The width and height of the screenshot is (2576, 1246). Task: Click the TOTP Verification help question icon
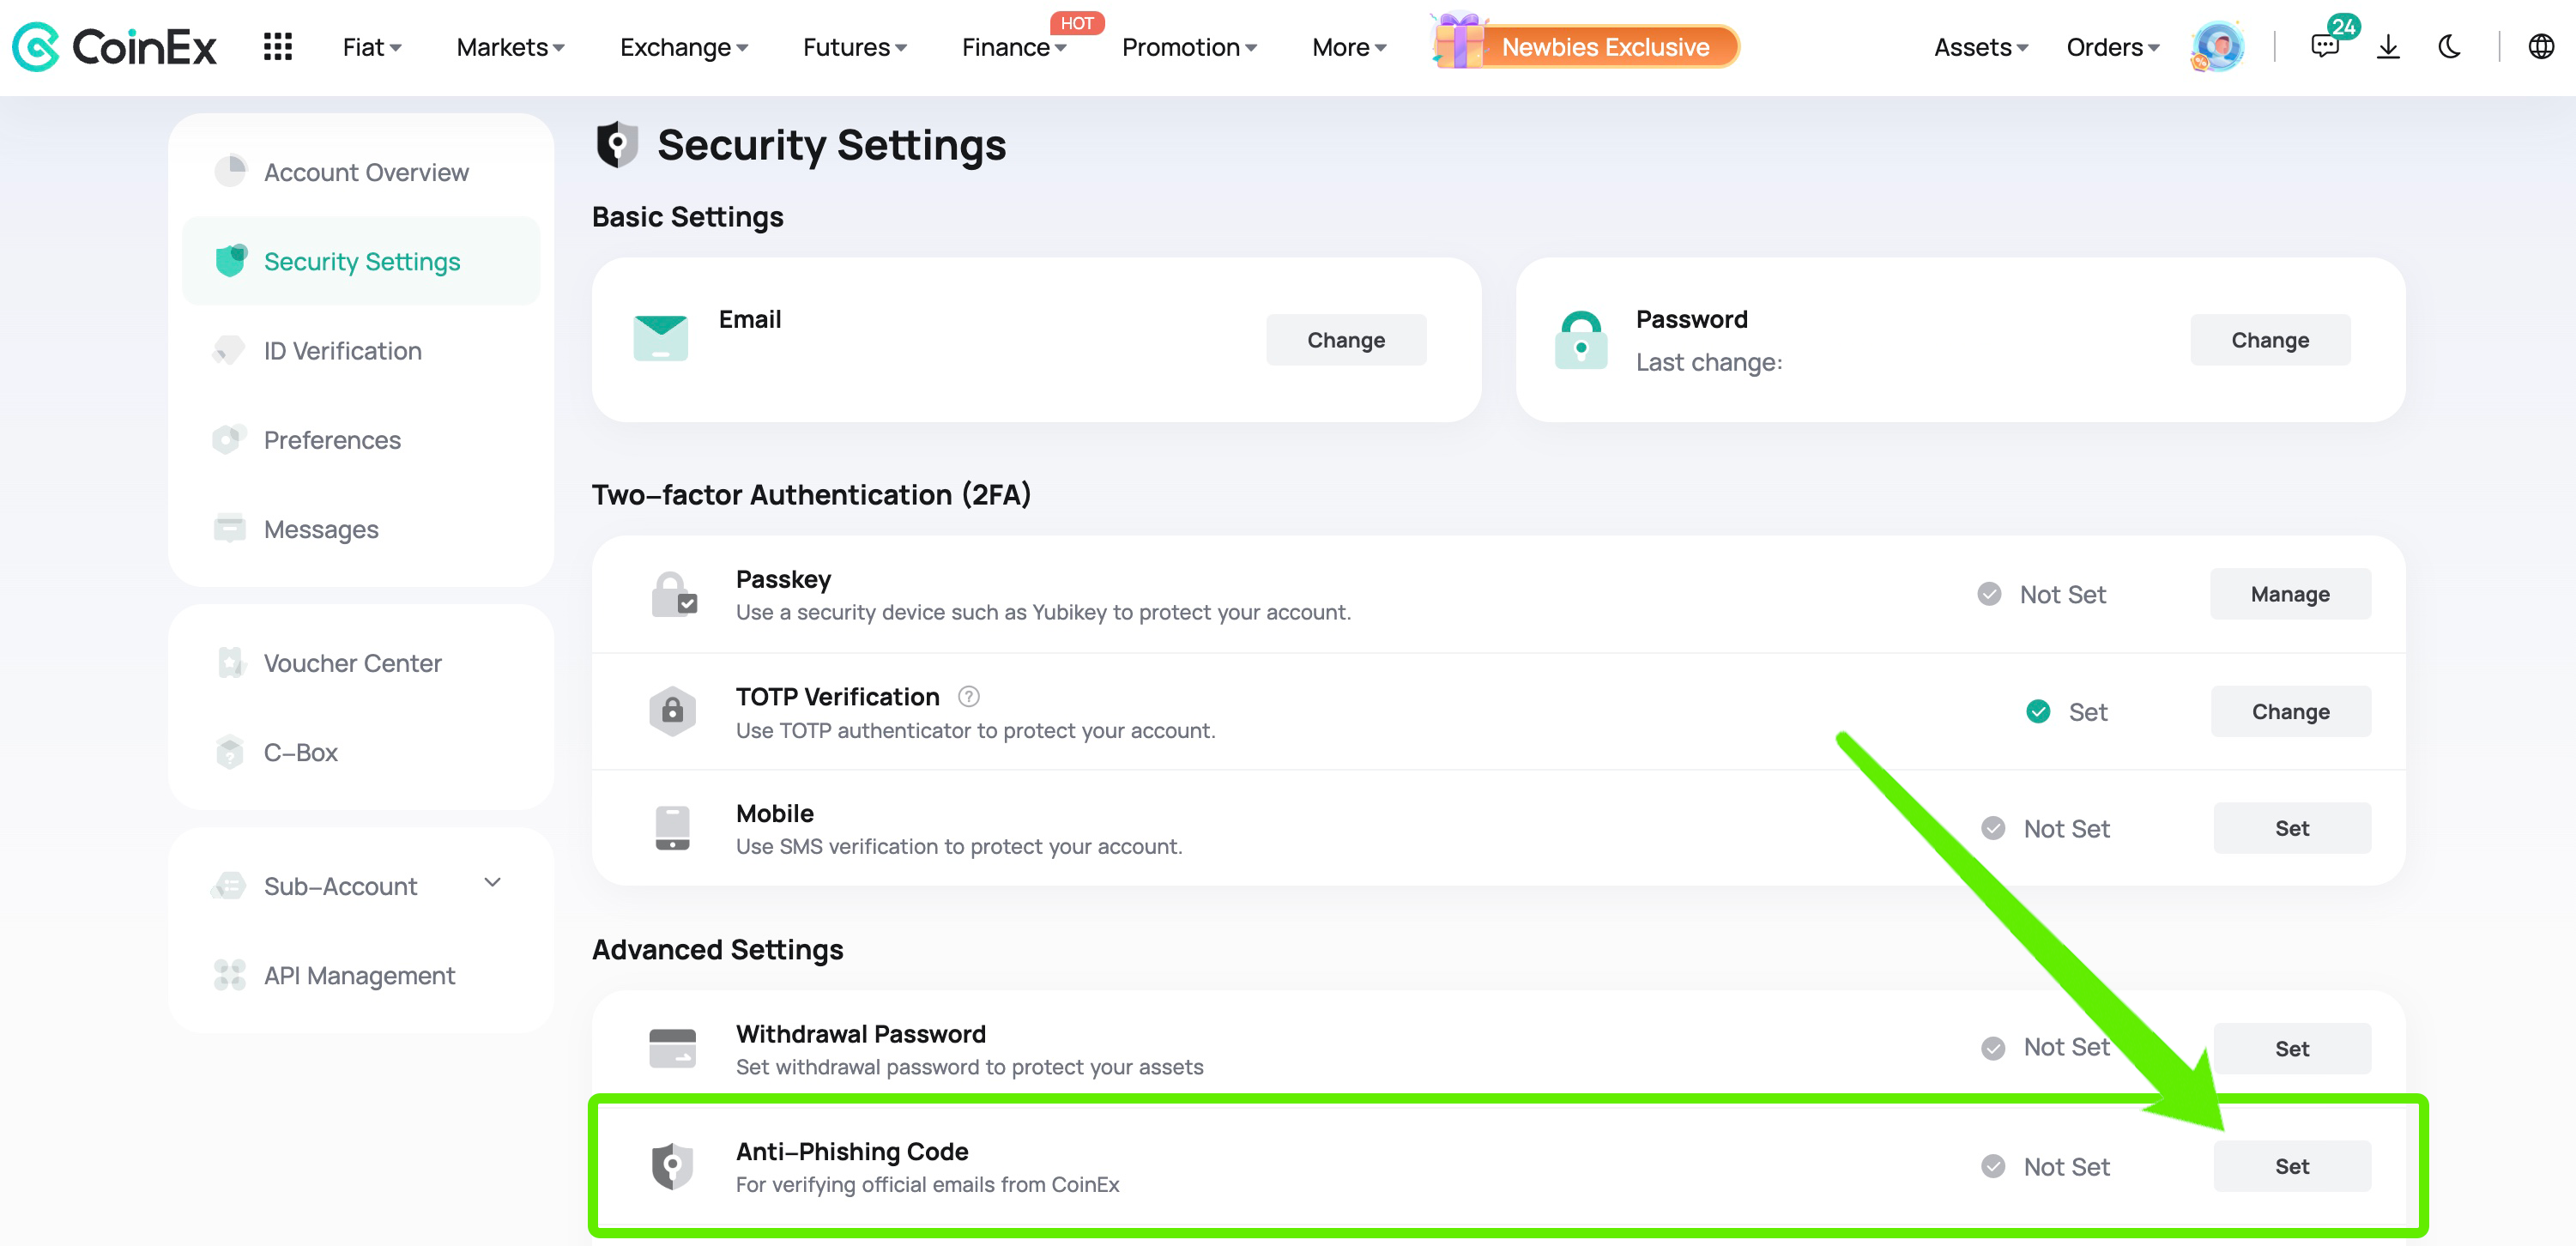[968, 696]
